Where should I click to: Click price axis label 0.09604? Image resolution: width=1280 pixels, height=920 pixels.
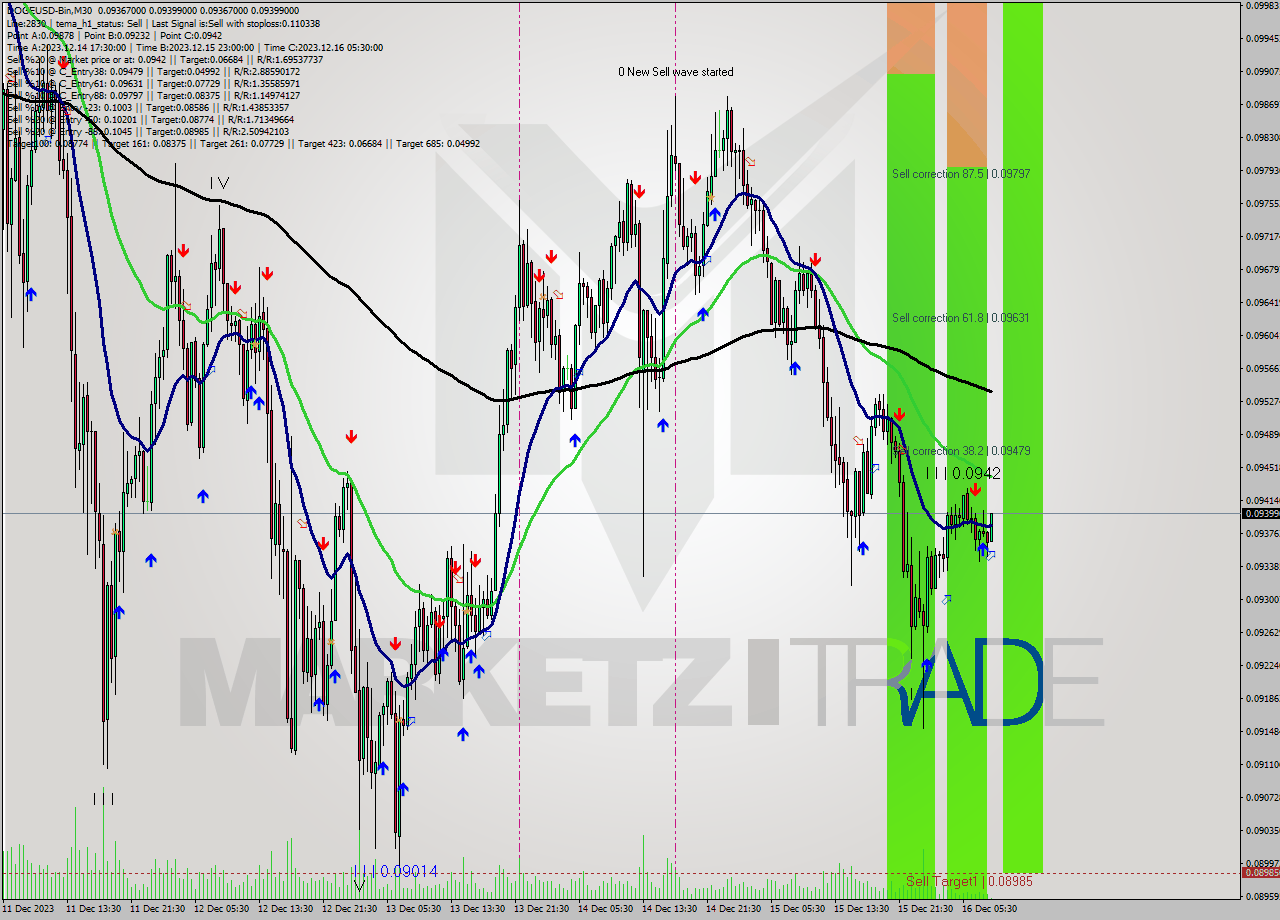coord(1262,335)
